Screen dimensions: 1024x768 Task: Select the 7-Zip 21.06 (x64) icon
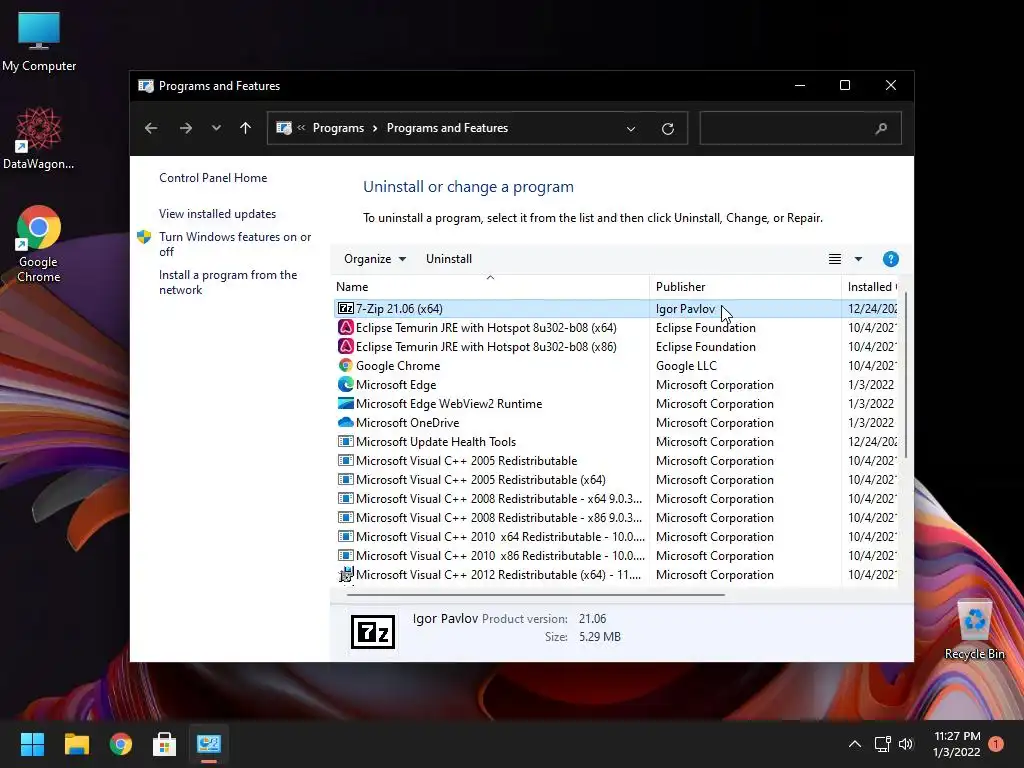tap(345, 308)
